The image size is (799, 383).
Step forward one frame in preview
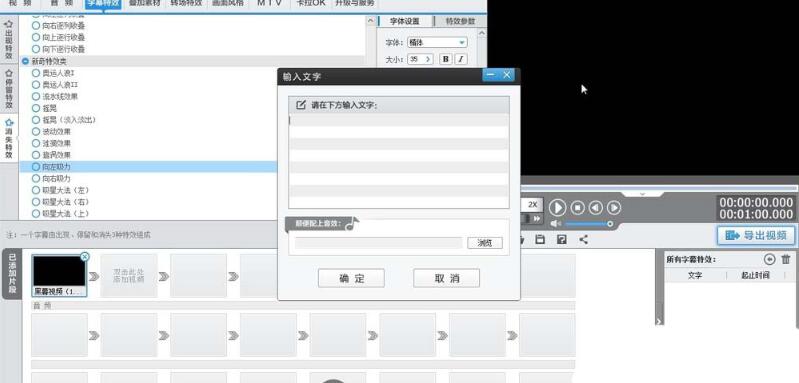pyautogui.click(x=614, y=207)
